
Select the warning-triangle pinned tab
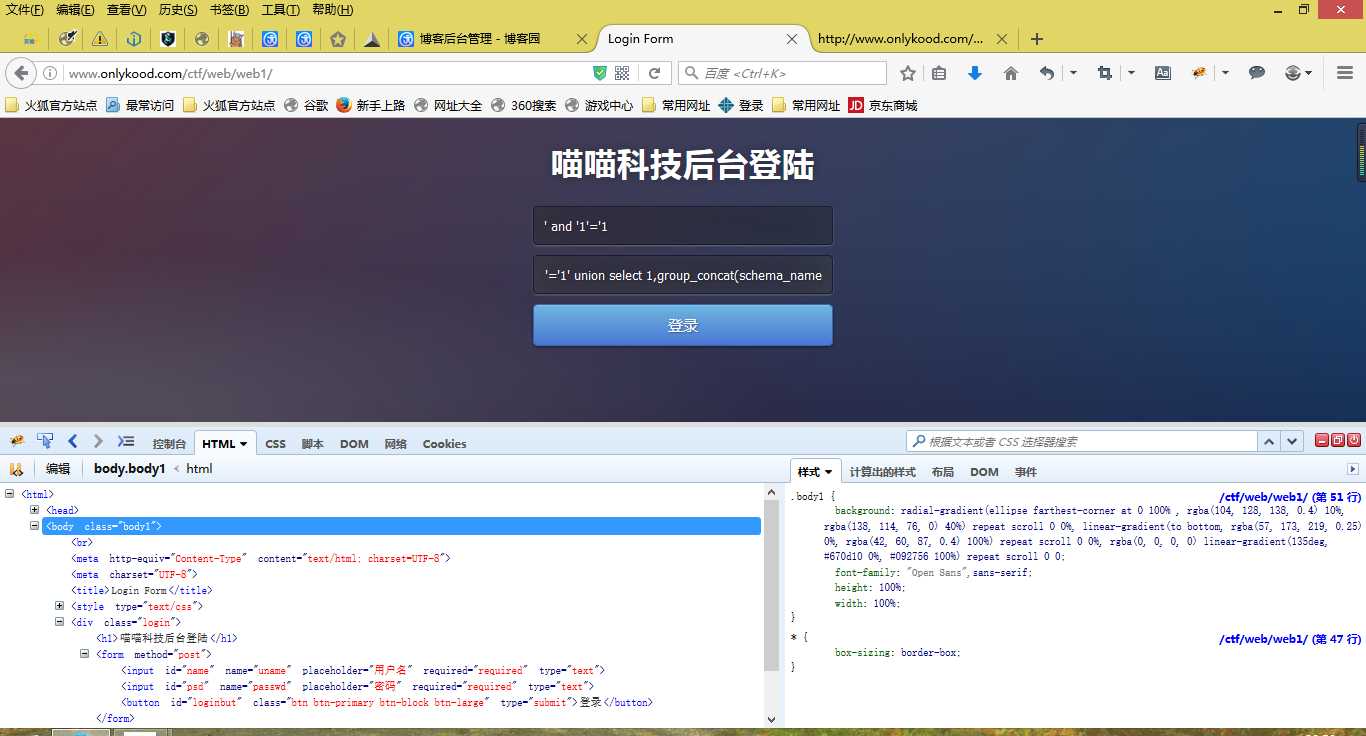coord(100,39)
